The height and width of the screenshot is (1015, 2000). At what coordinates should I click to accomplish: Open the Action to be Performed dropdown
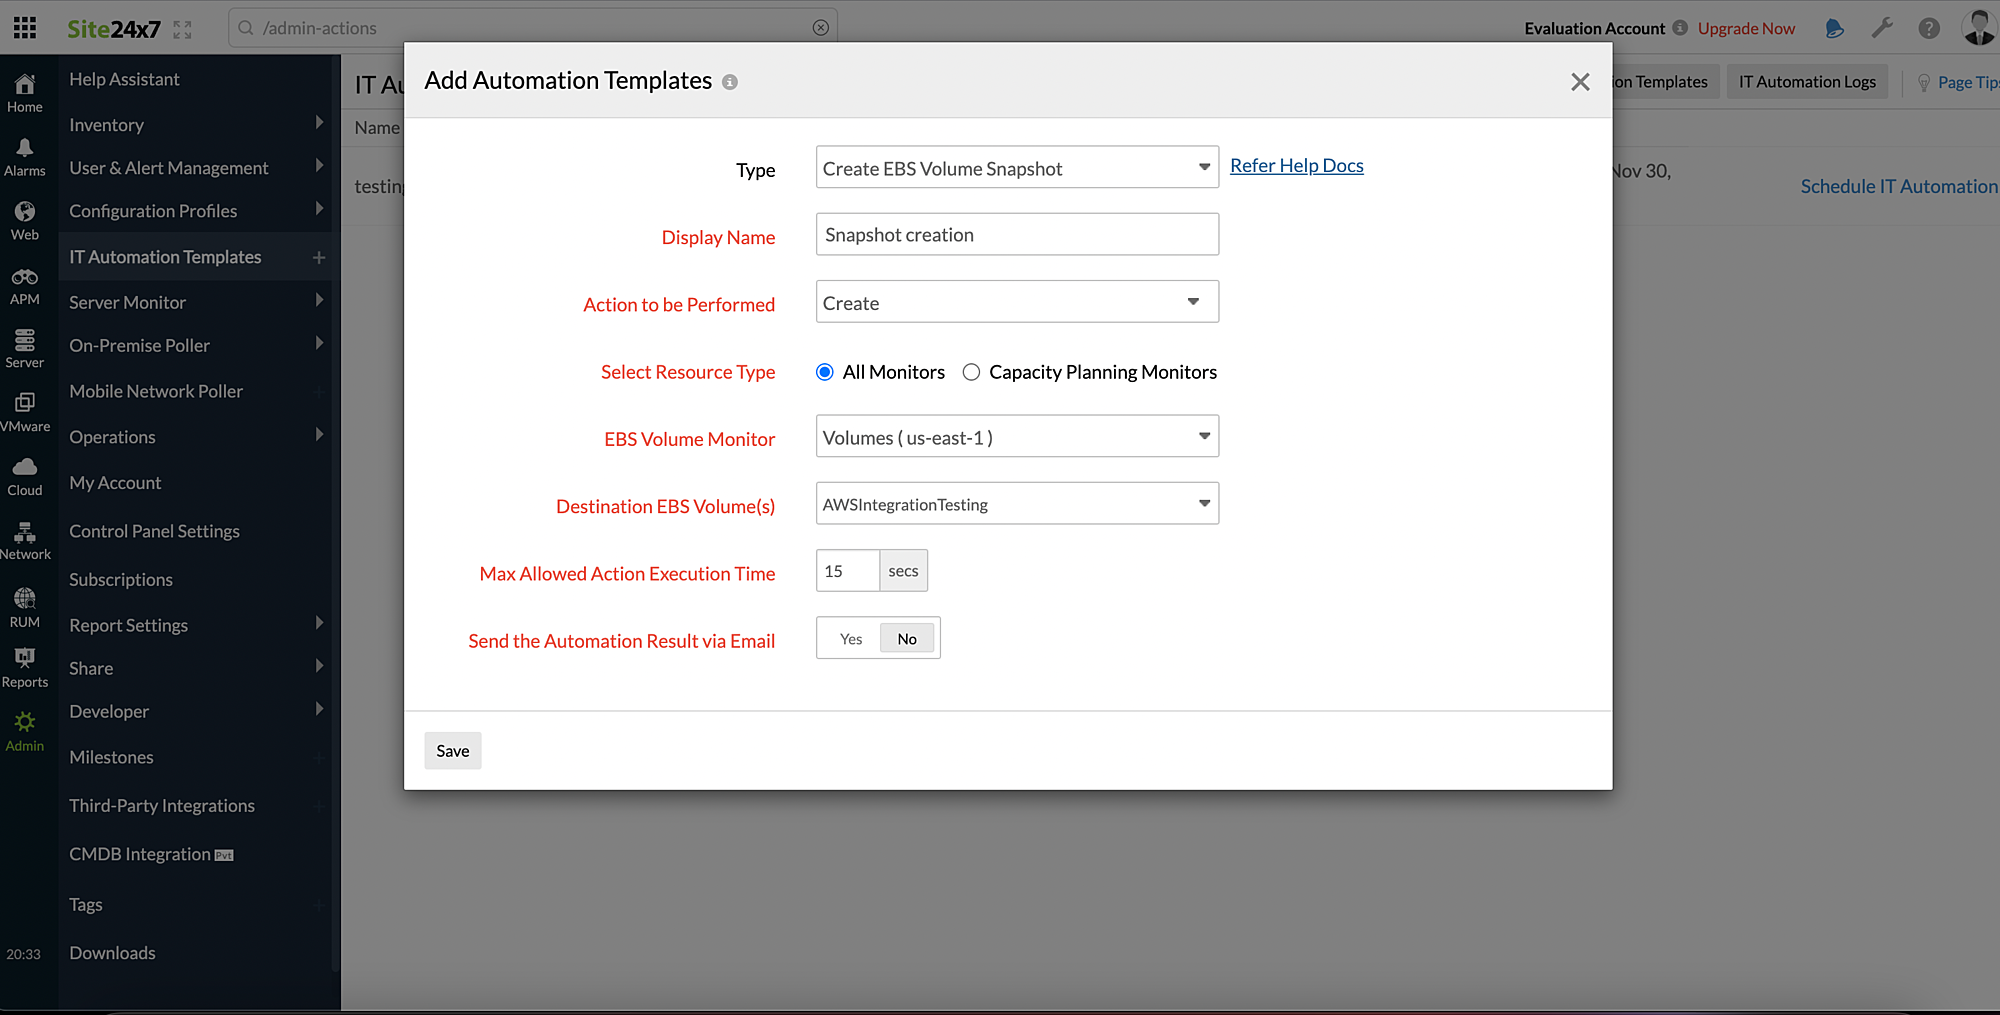1016,301
